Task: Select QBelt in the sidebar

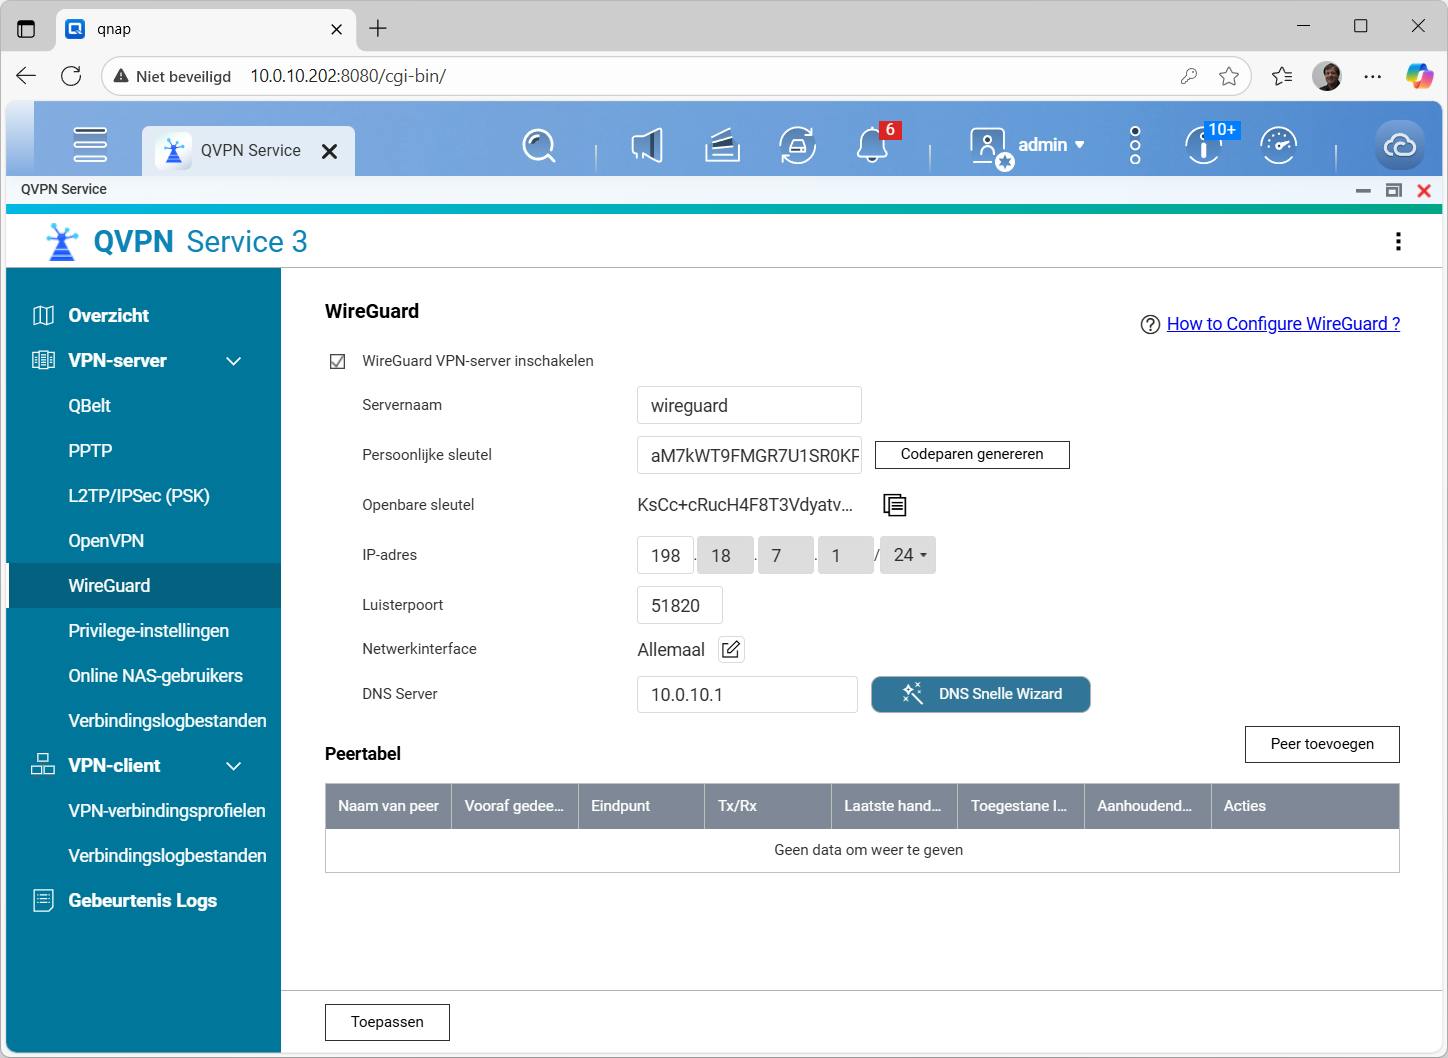Action: [x=89, y=406]
